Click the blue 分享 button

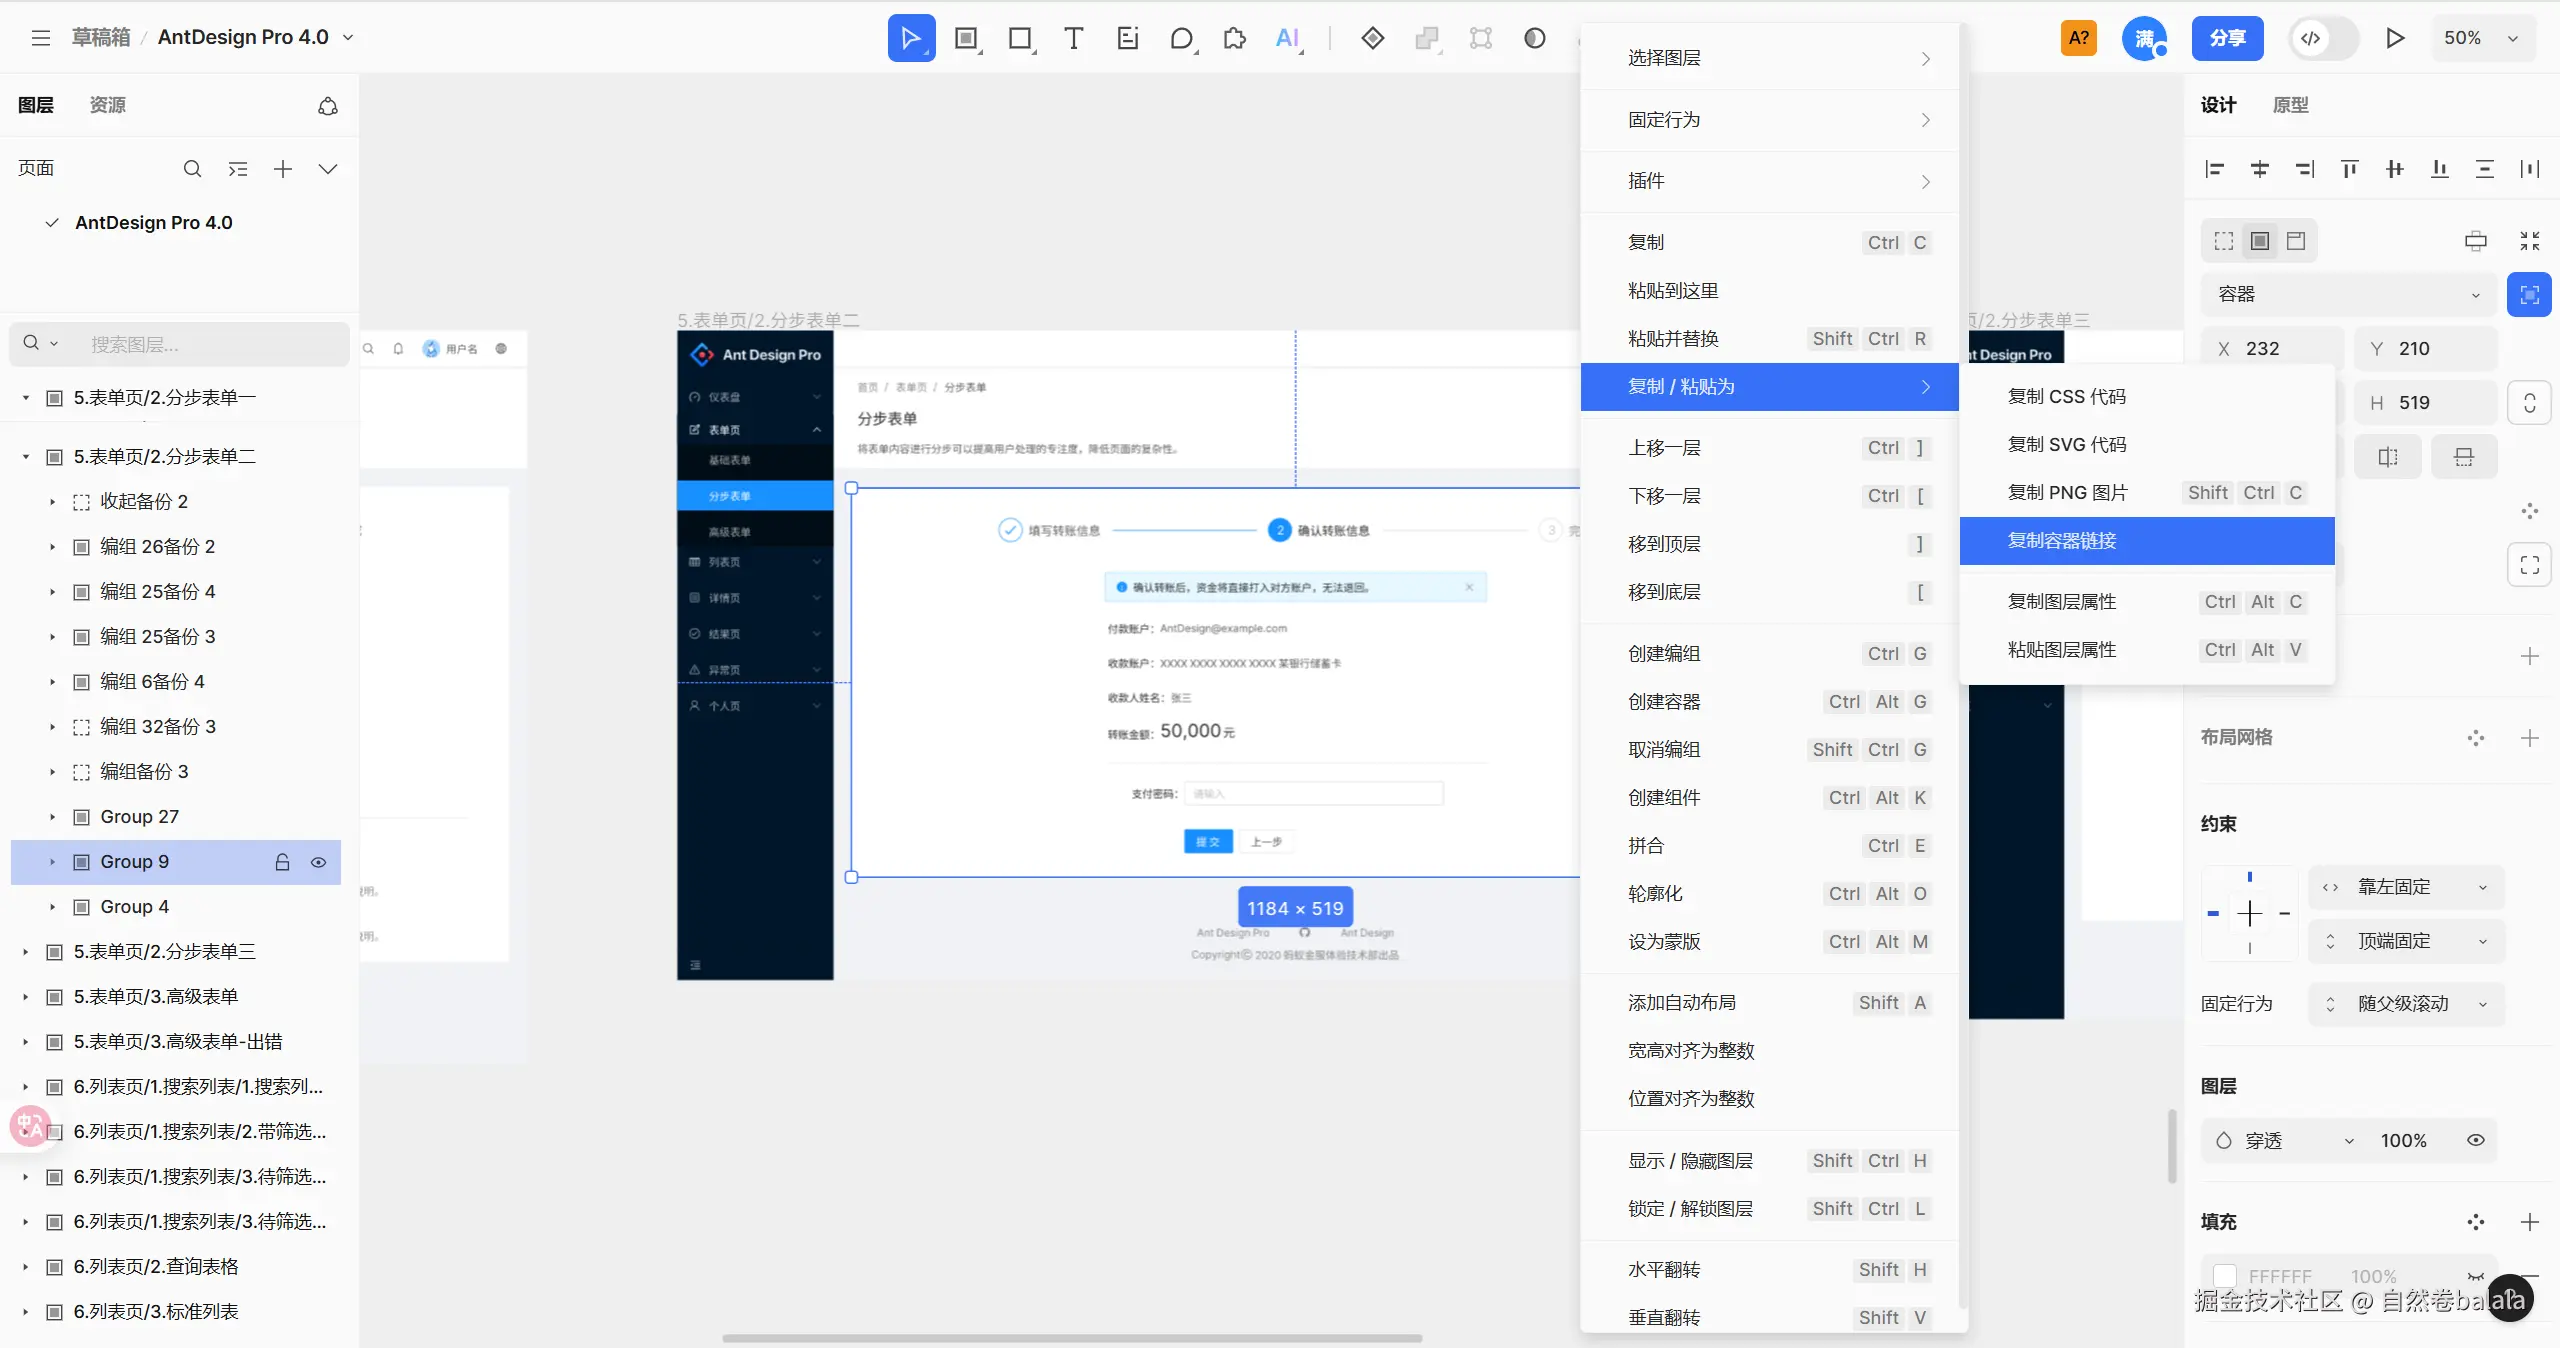(2227, 38)
